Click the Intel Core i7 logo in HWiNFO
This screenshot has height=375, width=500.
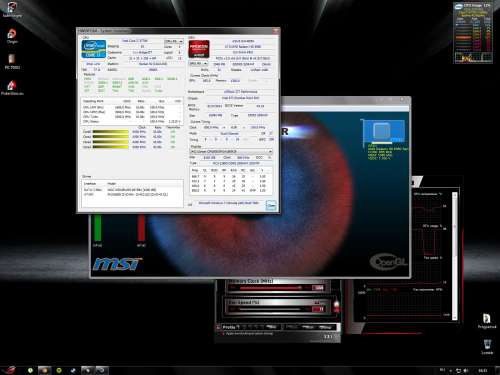coord(94,49)
